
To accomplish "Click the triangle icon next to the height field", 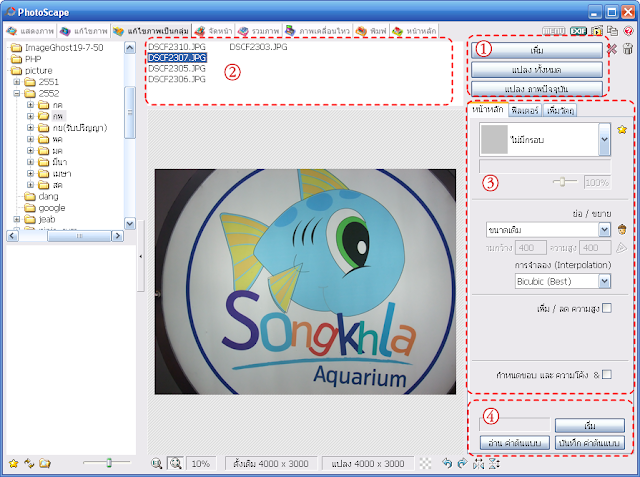I will point(621,248).
